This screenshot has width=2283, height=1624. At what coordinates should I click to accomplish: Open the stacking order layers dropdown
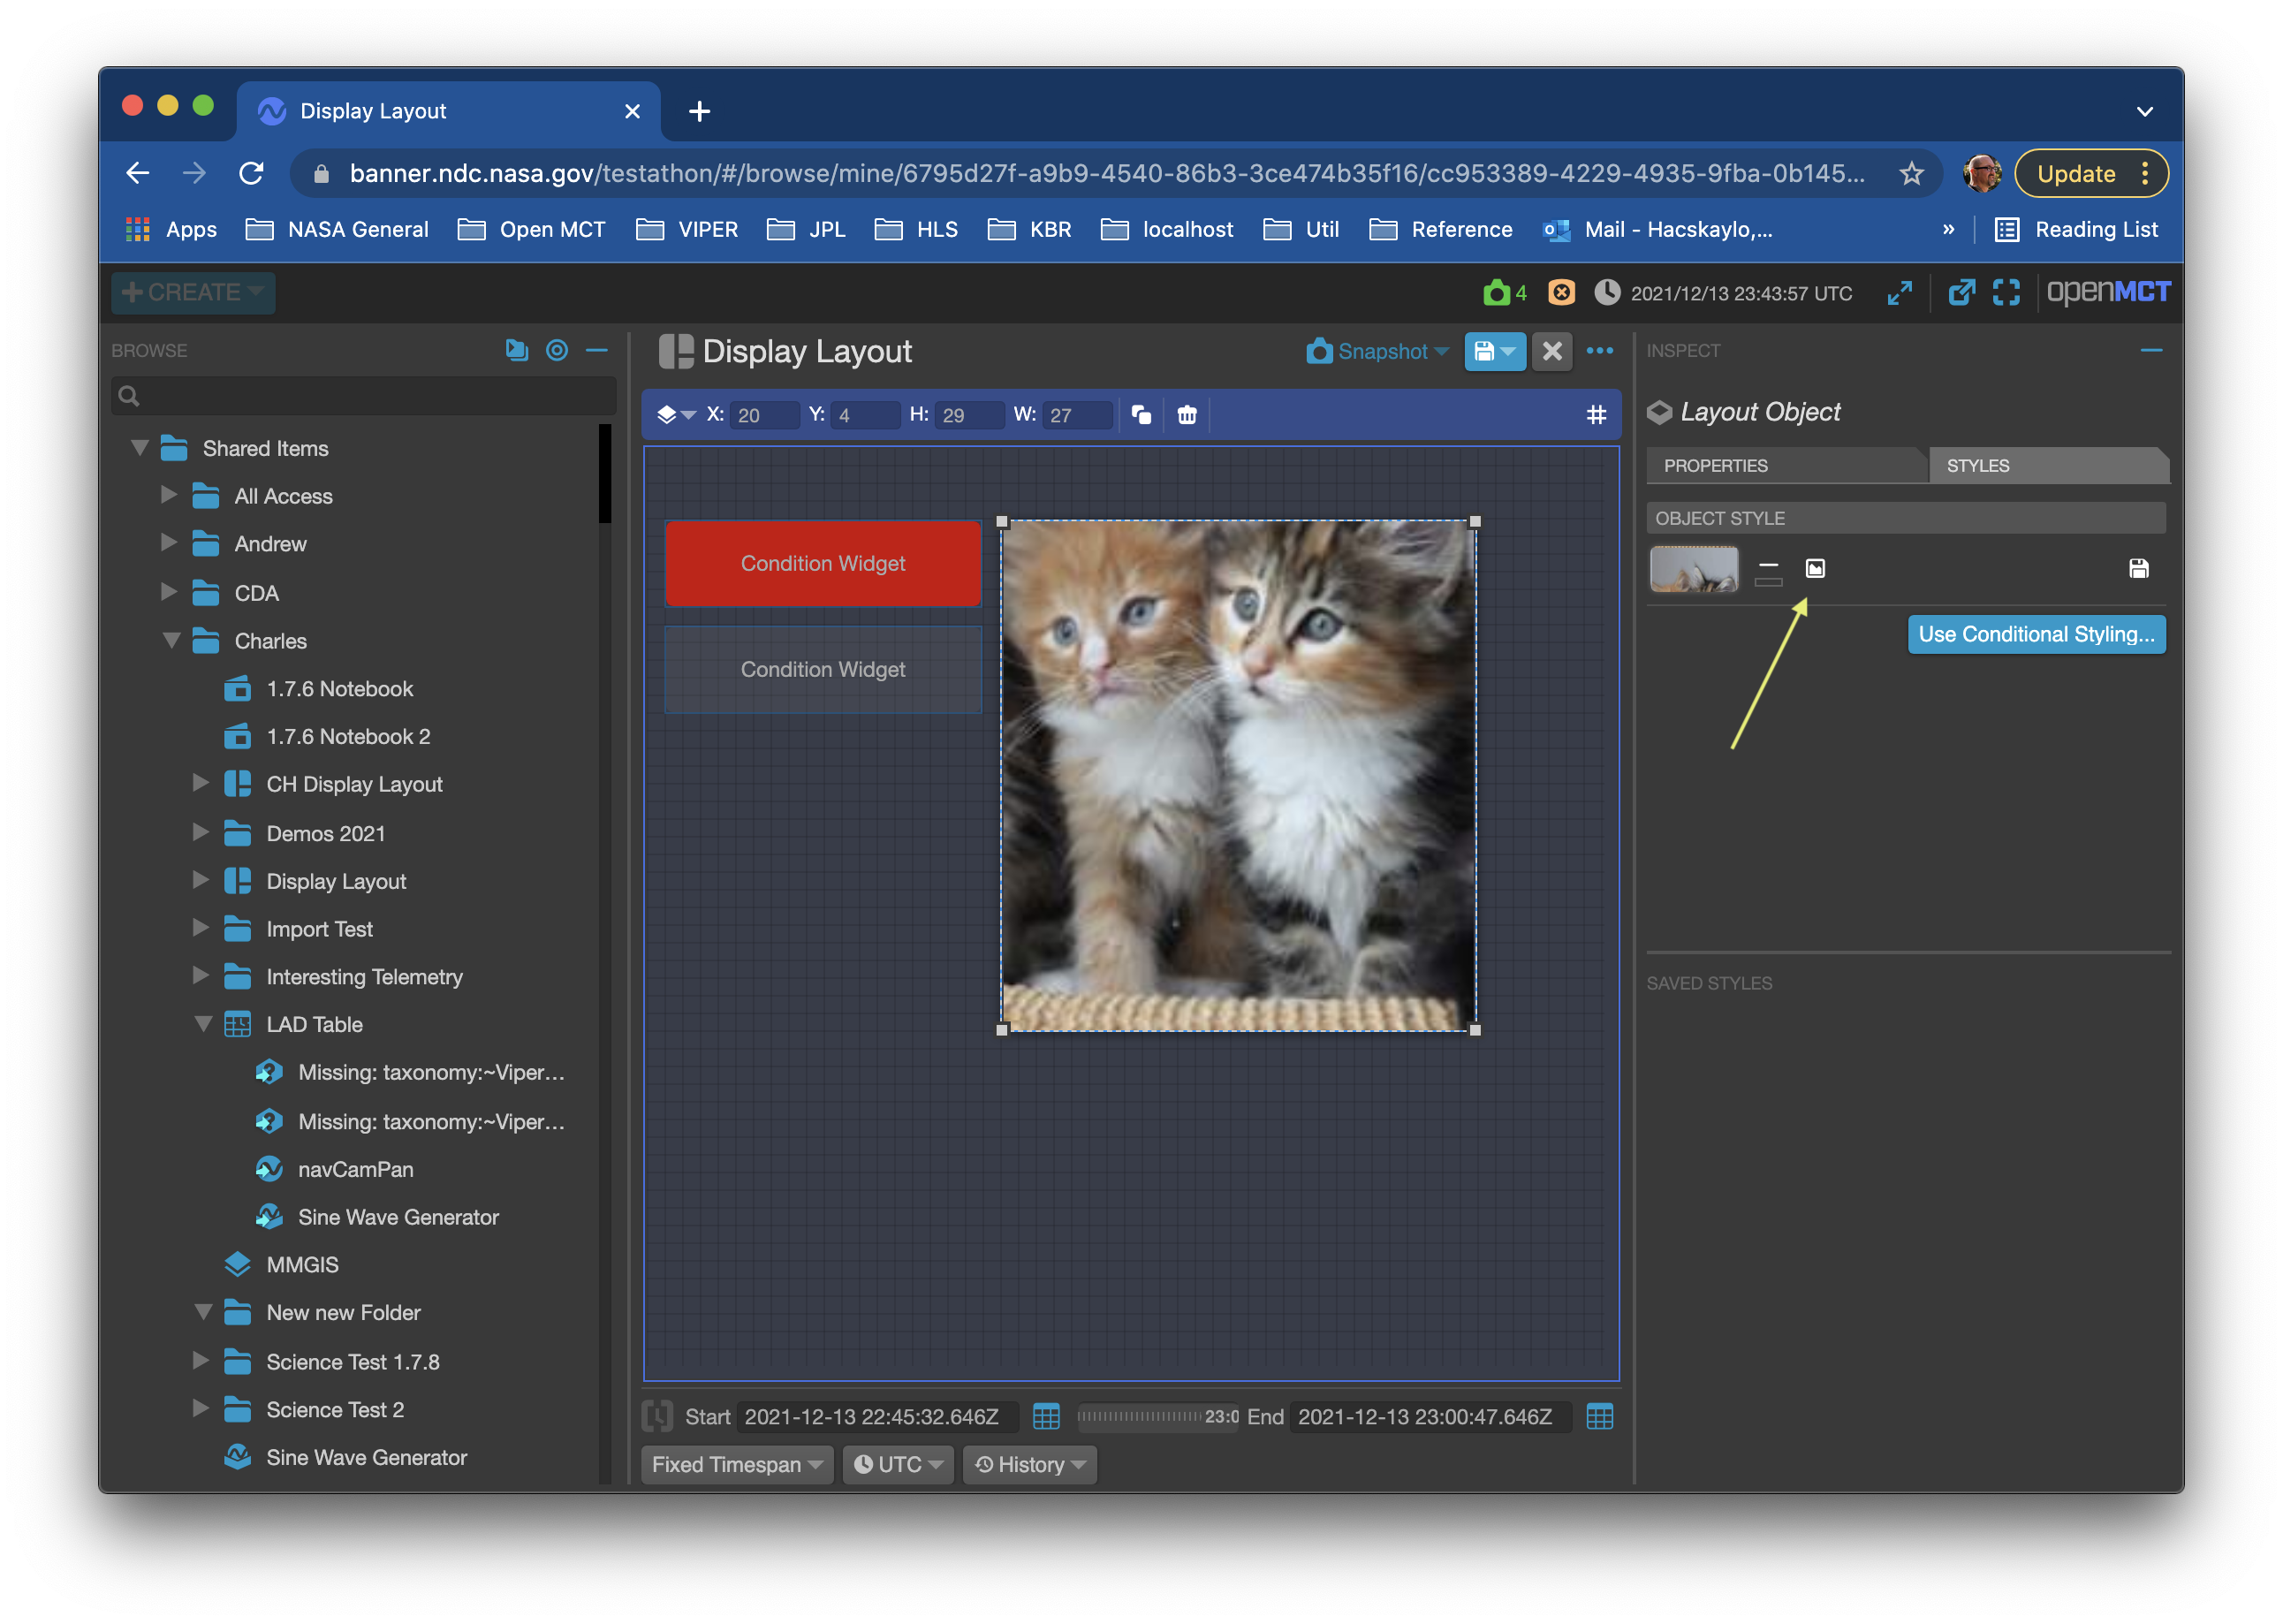point(676,414)
